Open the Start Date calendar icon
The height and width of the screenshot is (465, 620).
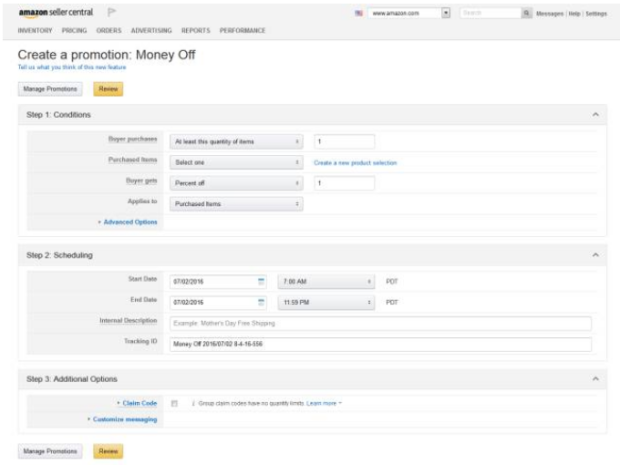pyautogui.click(x=261, y=282)
